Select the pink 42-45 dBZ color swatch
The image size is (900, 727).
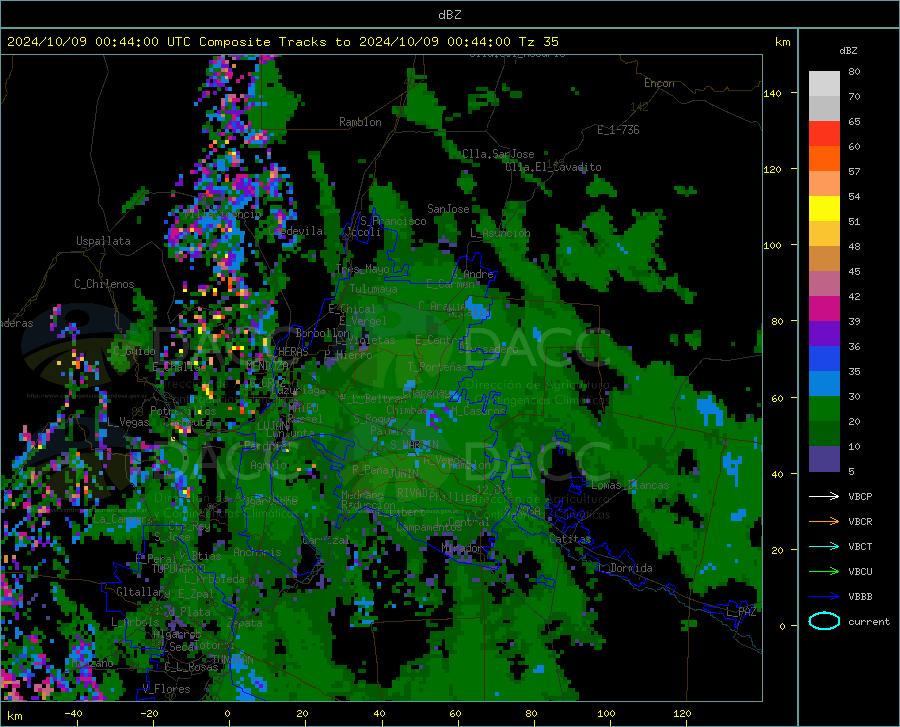tap(824, 284)
